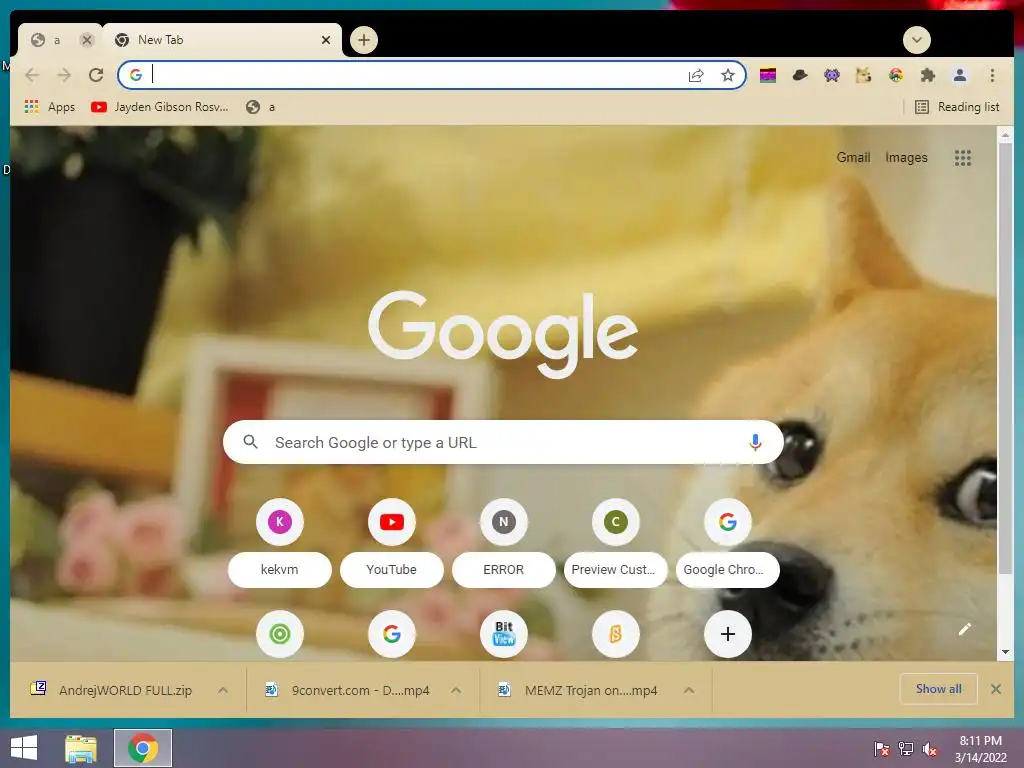Open the Google apps grid
This screenshot has height=768, width=1024.
[x=963, y=157]
